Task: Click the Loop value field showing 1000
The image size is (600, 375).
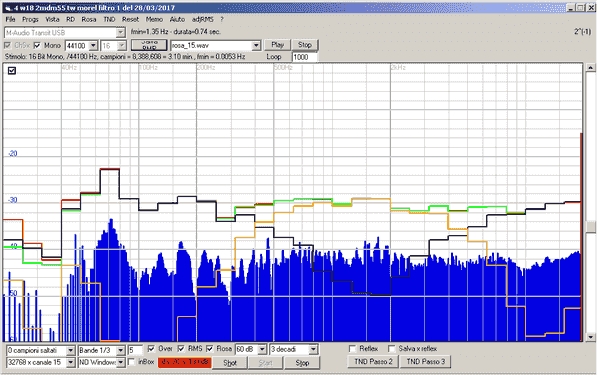Action: pyautogui.click(x=305, y=57)
